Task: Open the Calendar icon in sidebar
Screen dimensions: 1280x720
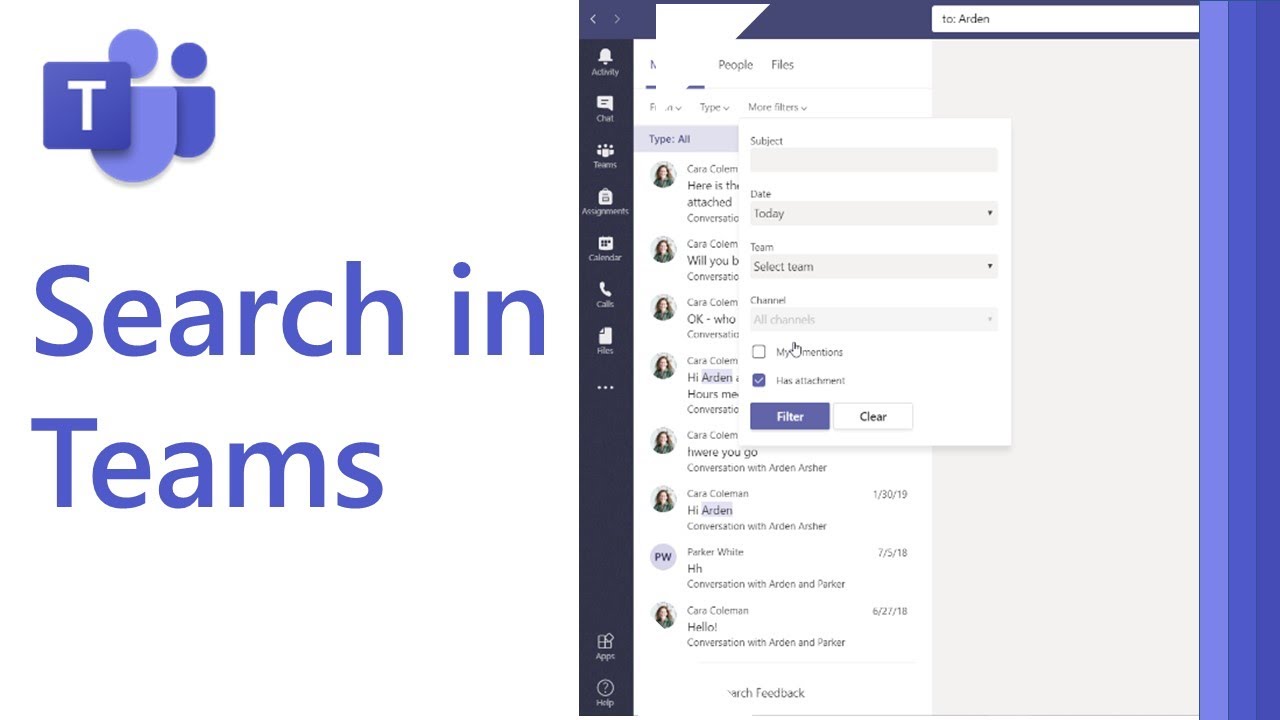Action: click(605, 248)
